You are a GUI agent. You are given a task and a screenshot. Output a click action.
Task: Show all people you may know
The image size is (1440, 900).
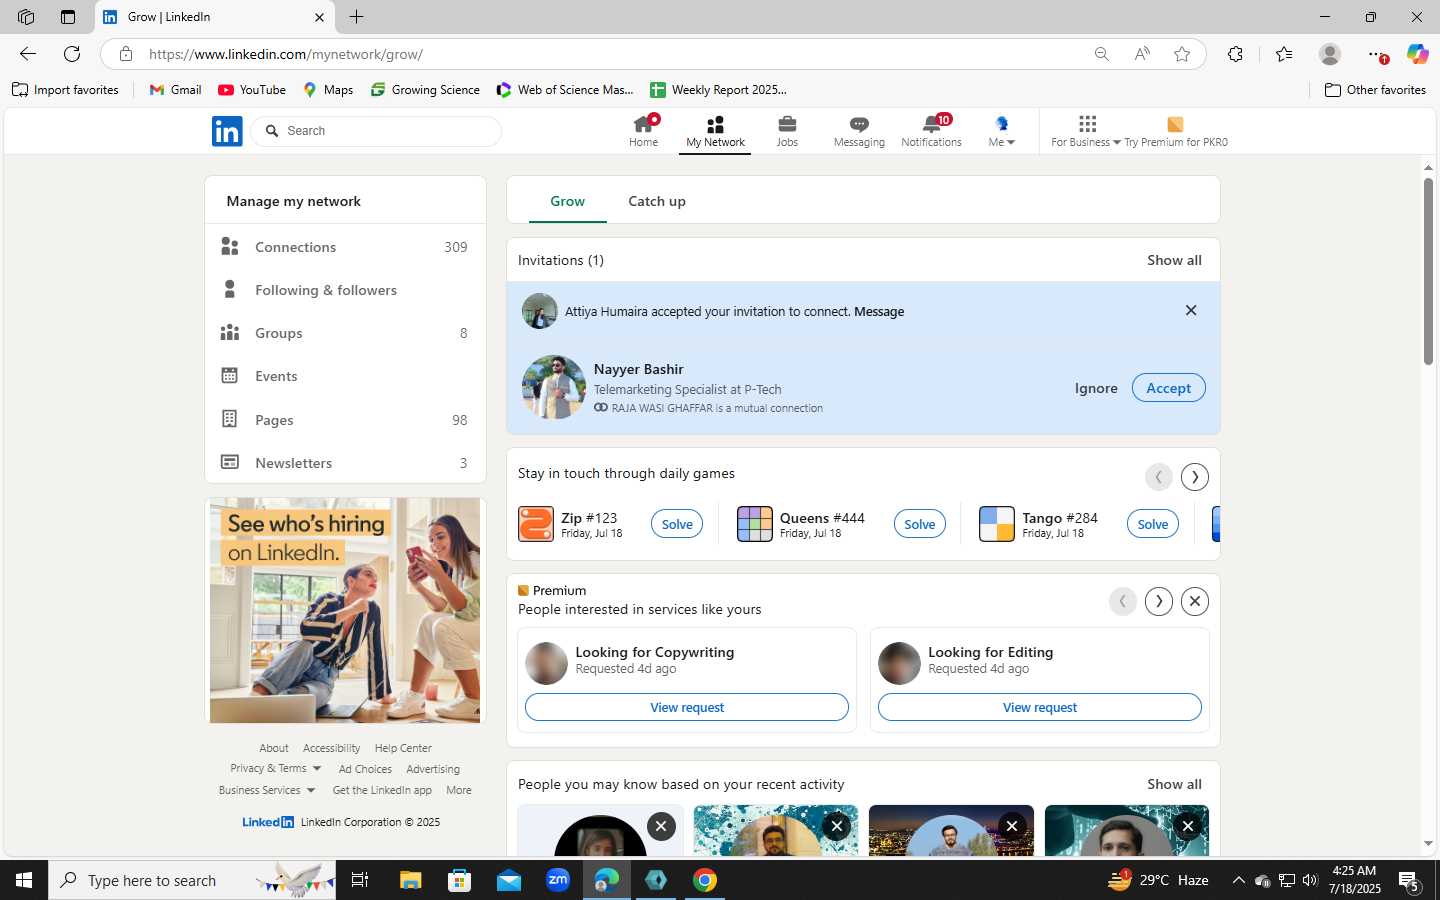(x=1174, y=784)
